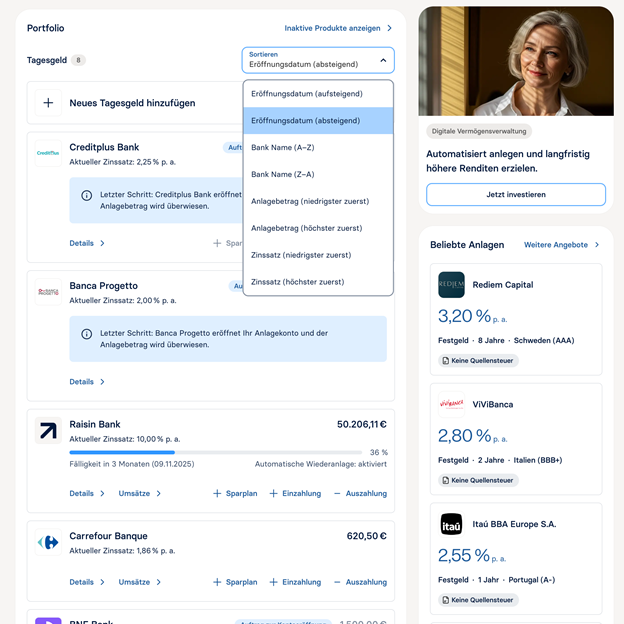Image resolution: width=624 pixels, height=624 pixels.
Task: Click the ViViBanca logo
Action: [x=451, y=404]
